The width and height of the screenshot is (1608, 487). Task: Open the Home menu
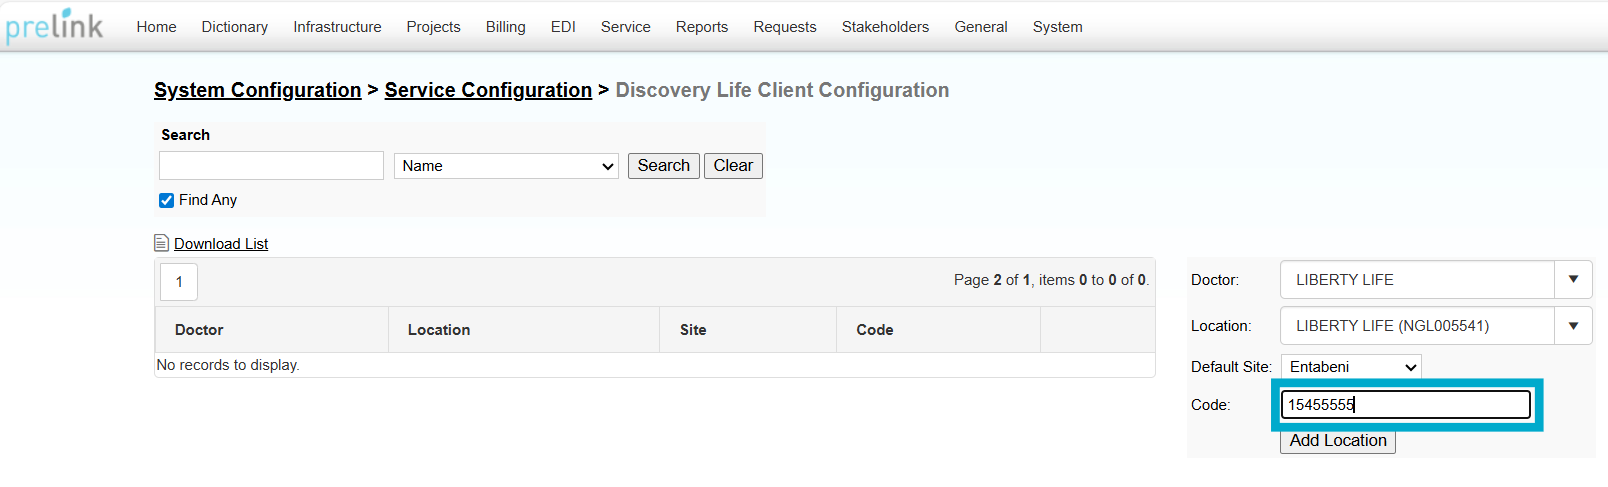click(156, 27)
